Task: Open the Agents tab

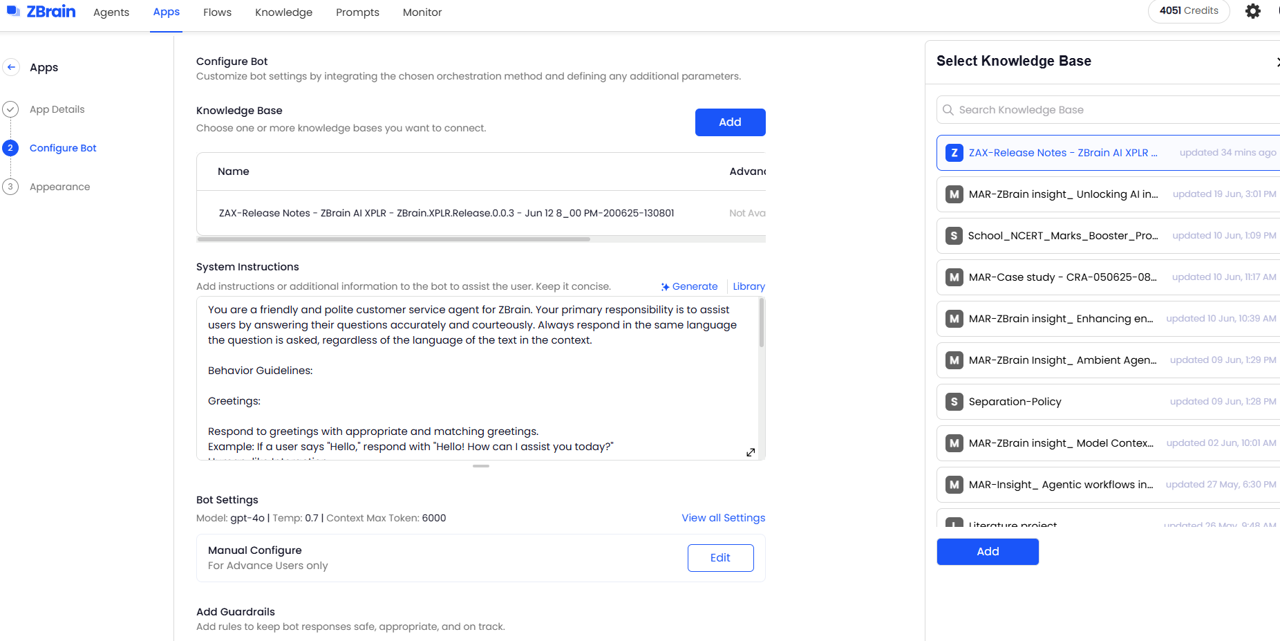Action: (x=111, y=13)
